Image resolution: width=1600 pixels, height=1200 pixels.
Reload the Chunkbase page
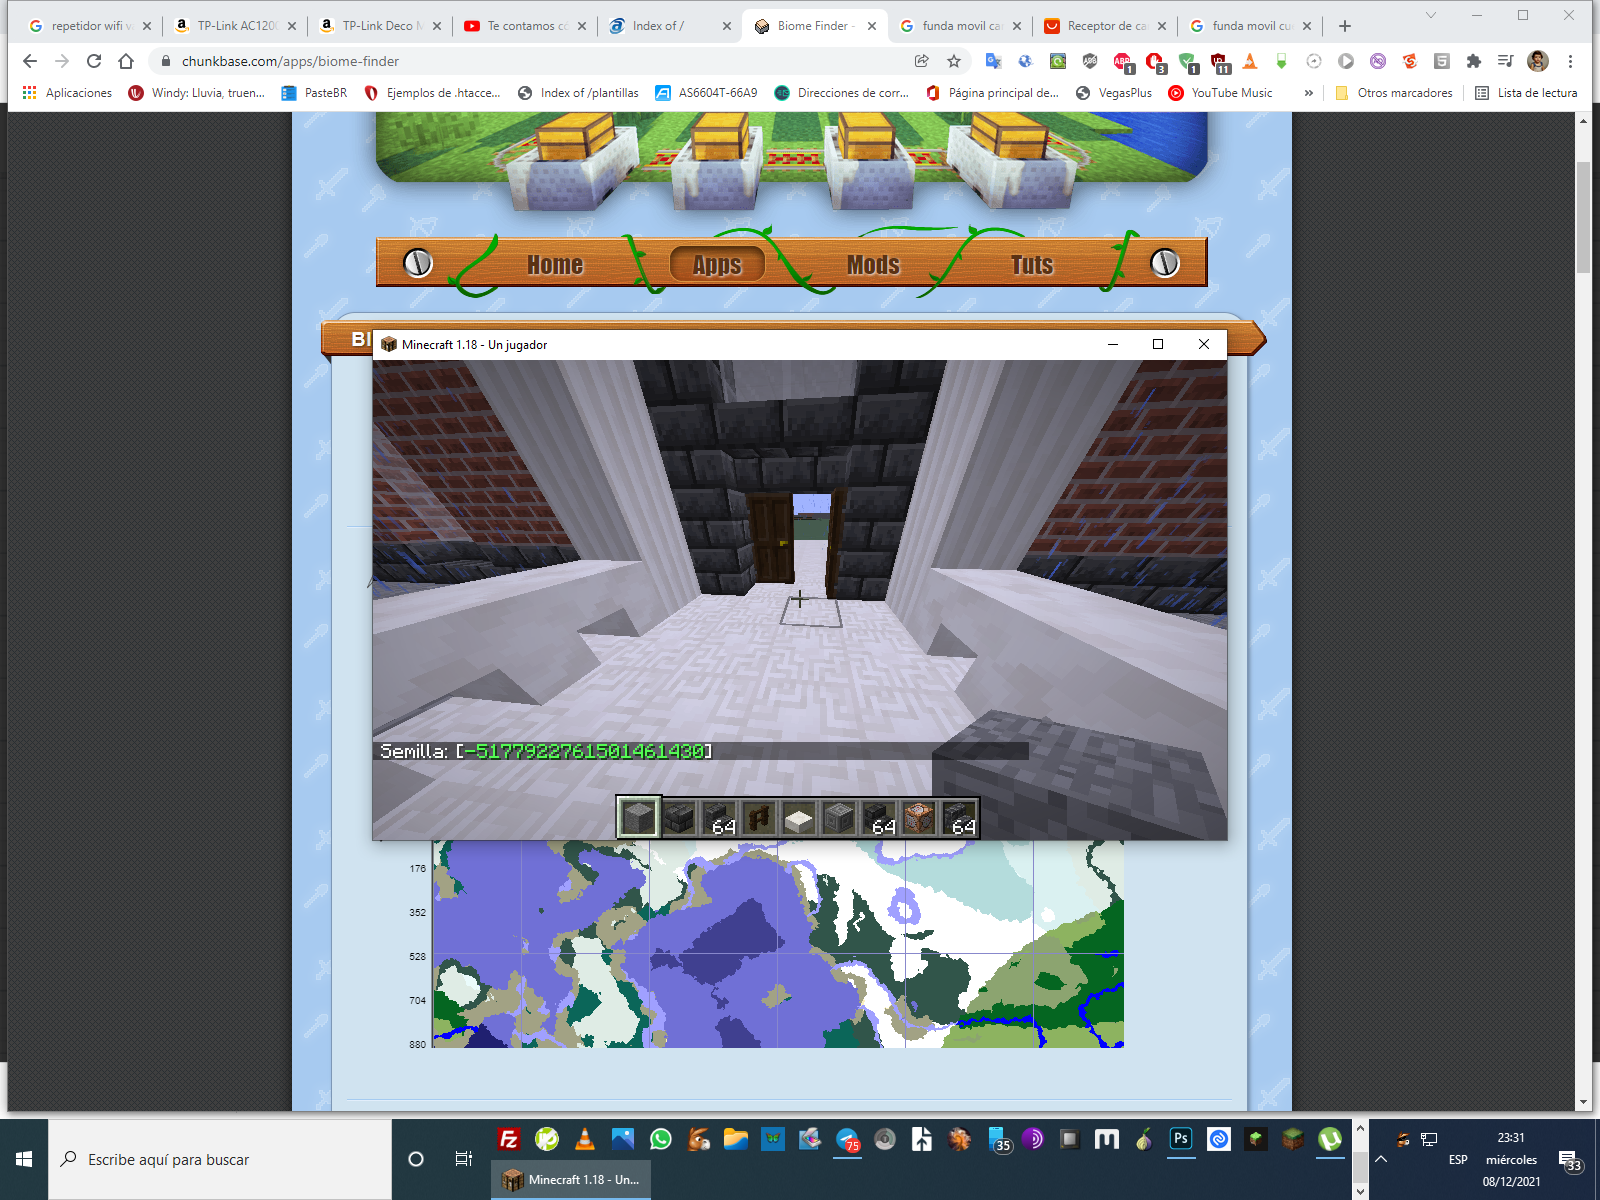[x=94, y=61]
